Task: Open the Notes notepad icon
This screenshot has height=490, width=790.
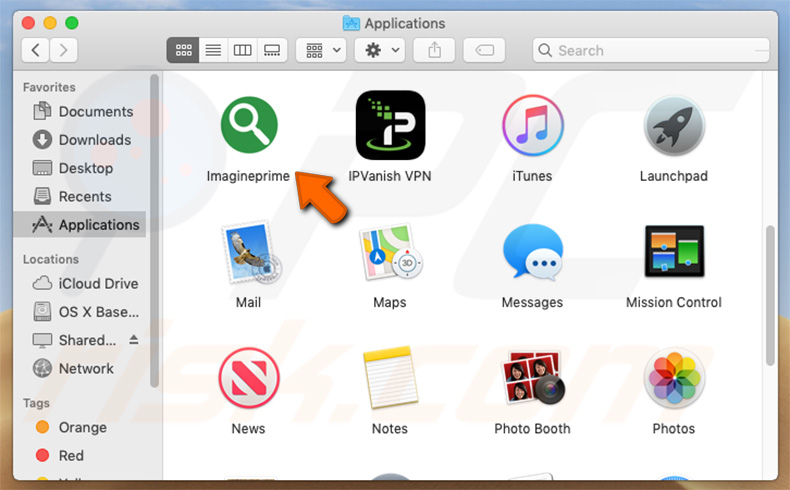Action: click(x=390, y=377)
